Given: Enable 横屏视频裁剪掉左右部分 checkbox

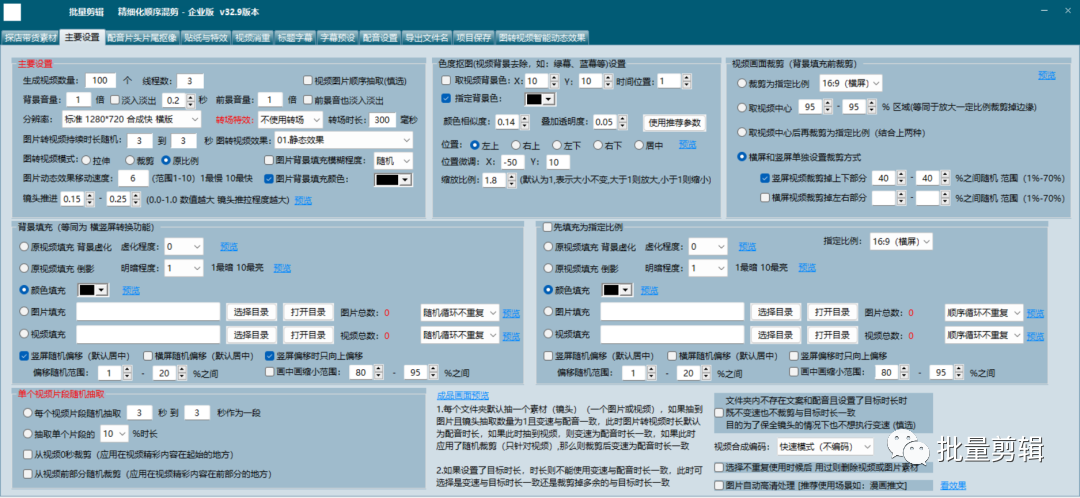Looking at the screenshot, I should 765,198.
